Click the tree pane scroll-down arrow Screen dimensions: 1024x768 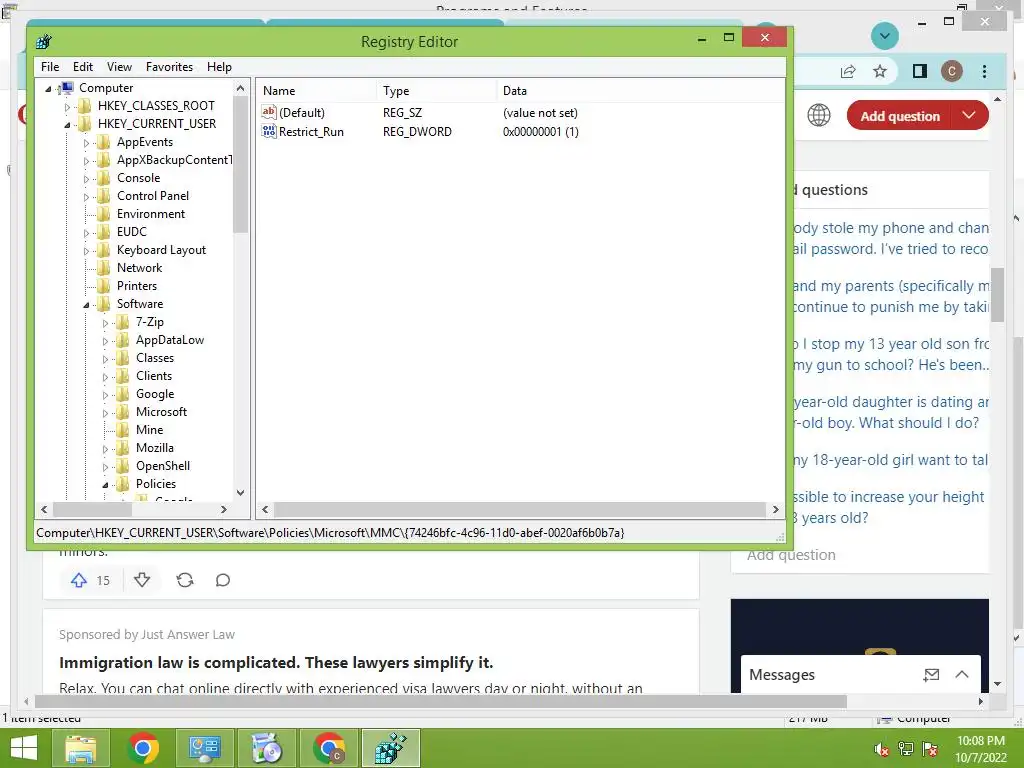[x=240, y=493]
